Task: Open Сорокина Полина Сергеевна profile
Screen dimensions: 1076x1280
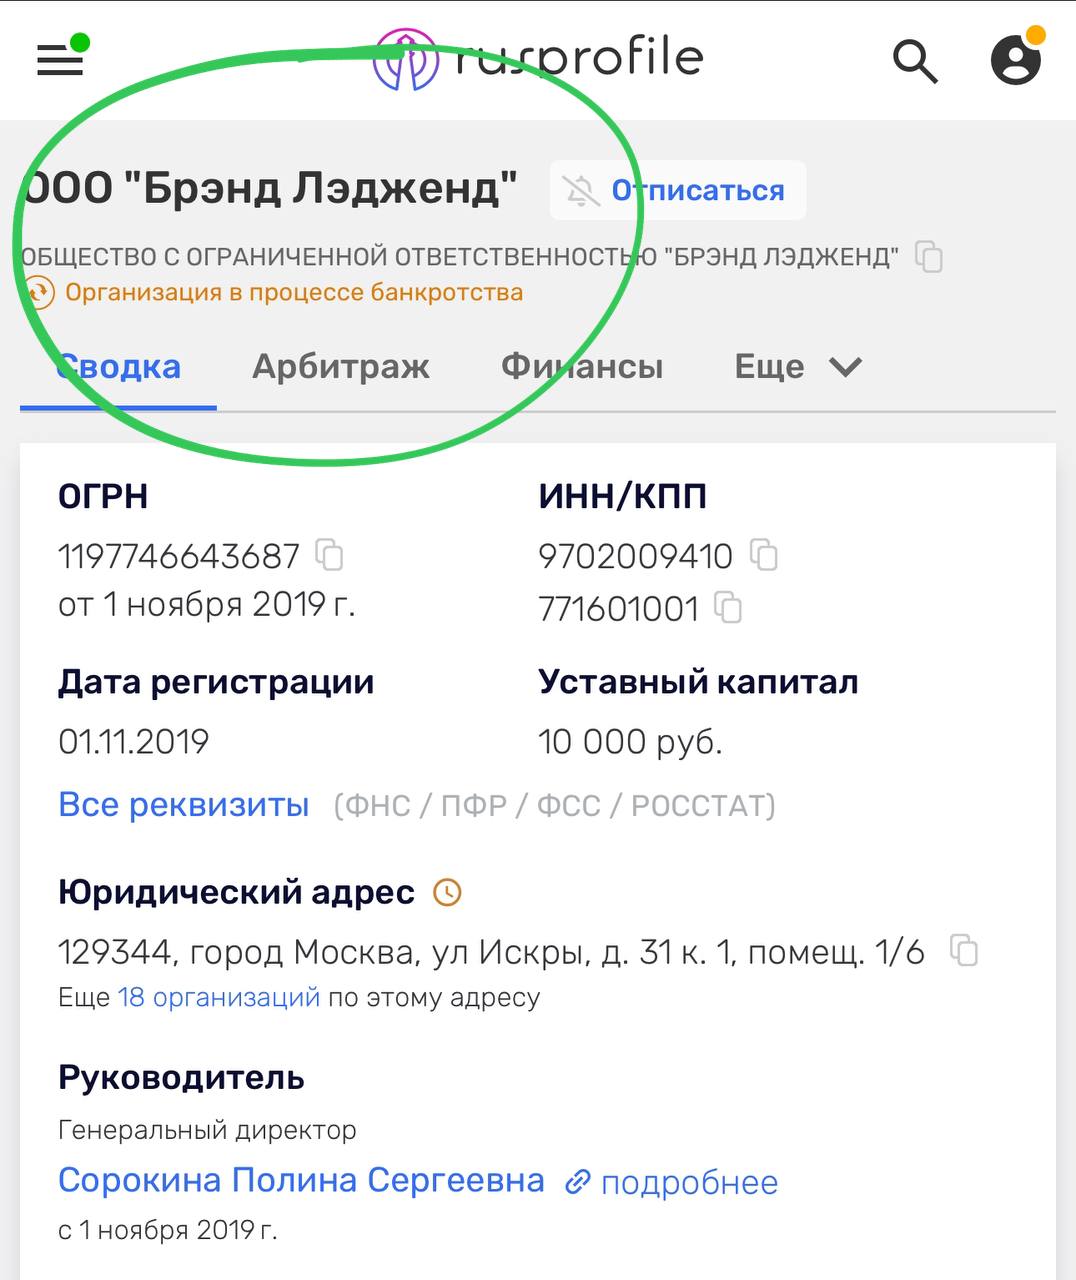Action: [x=301, y=1180]
